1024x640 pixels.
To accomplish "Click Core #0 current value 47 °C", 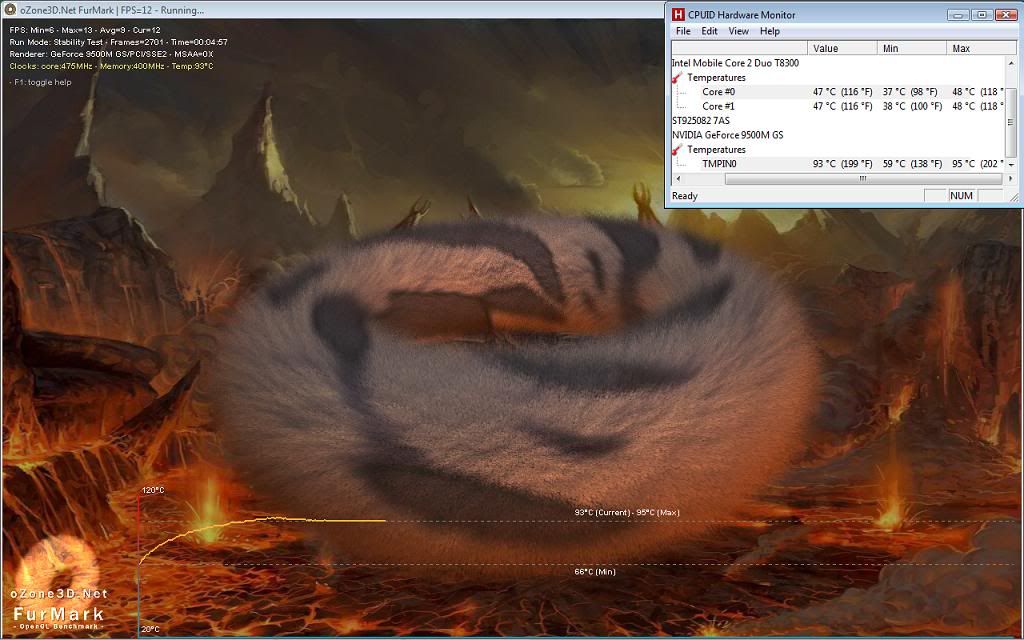I will [842, 91].
